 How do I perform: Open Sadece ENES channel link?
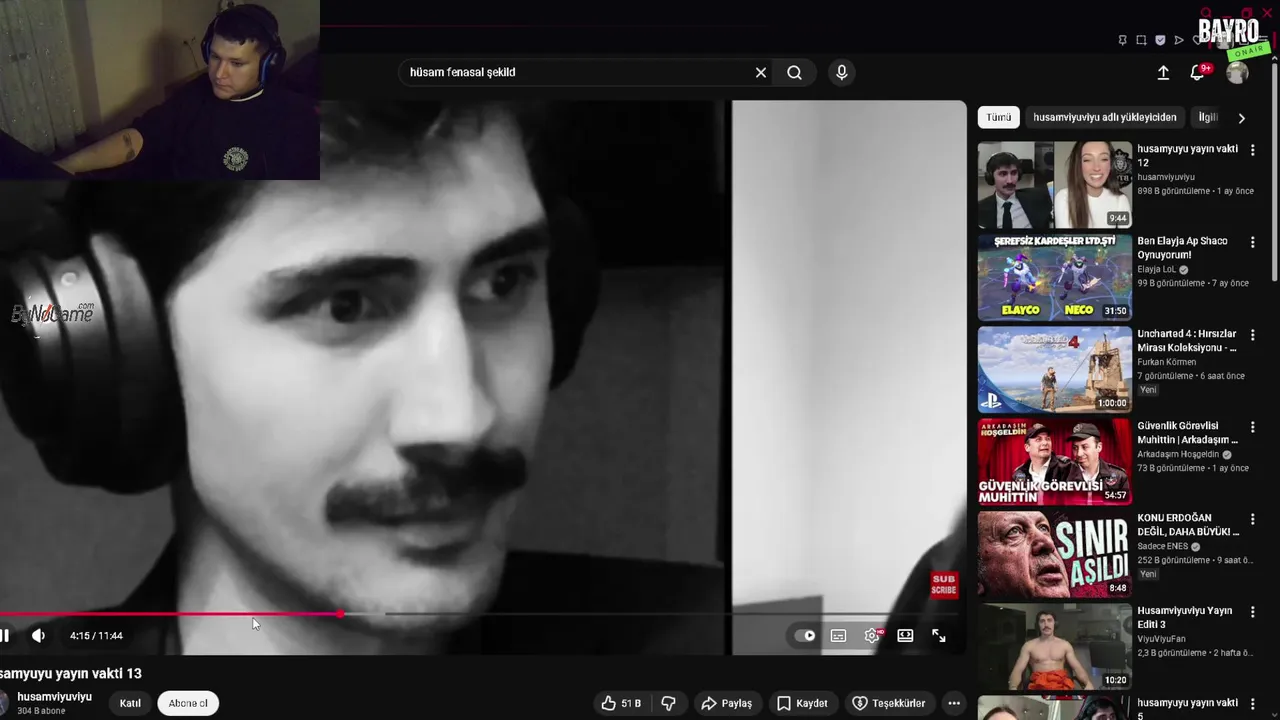(x=1162, y=547)
